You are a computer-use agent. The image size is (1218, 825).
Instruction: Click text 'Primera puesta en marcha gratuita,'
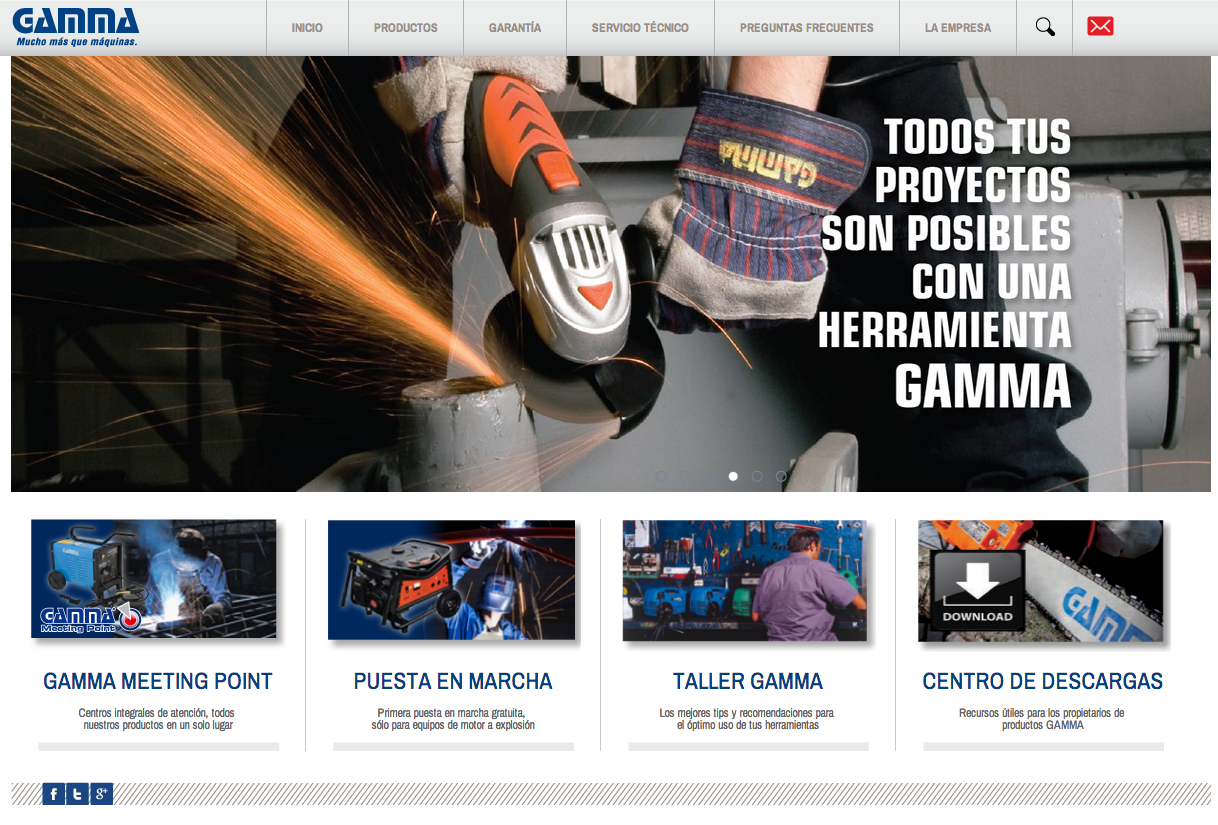451,713
